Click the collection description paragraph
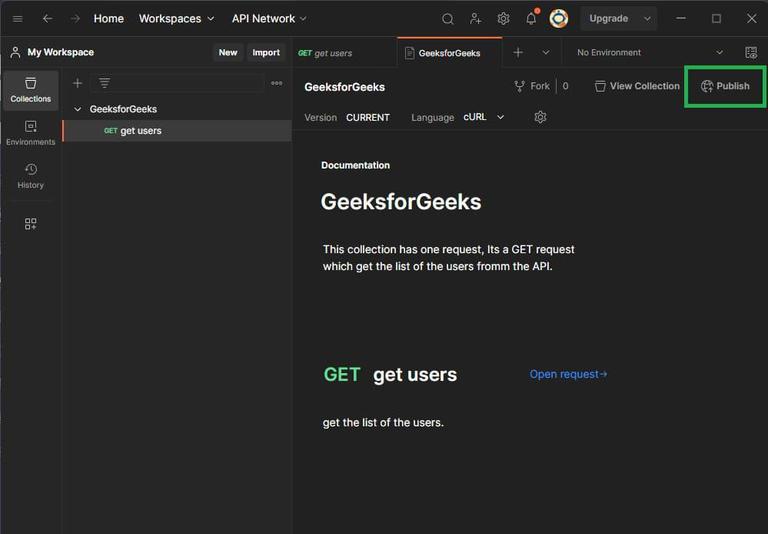The image size is (768, 534). 448,258
